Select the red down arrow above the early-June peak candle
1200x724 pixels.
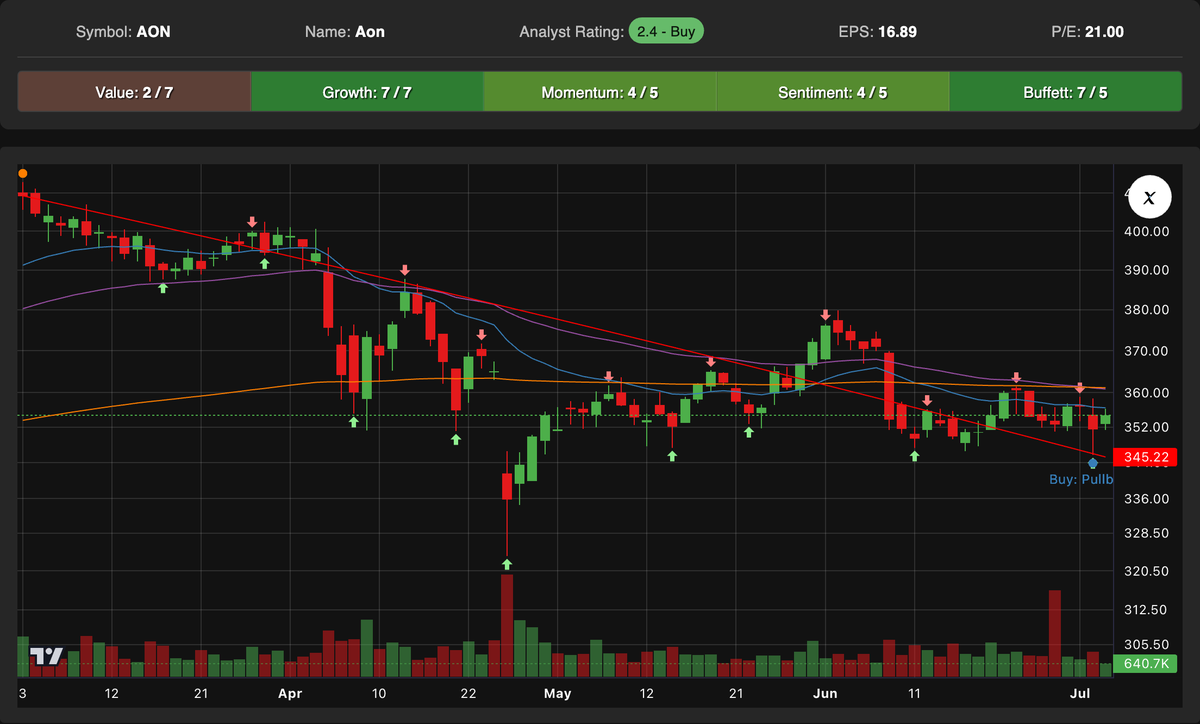826,314
